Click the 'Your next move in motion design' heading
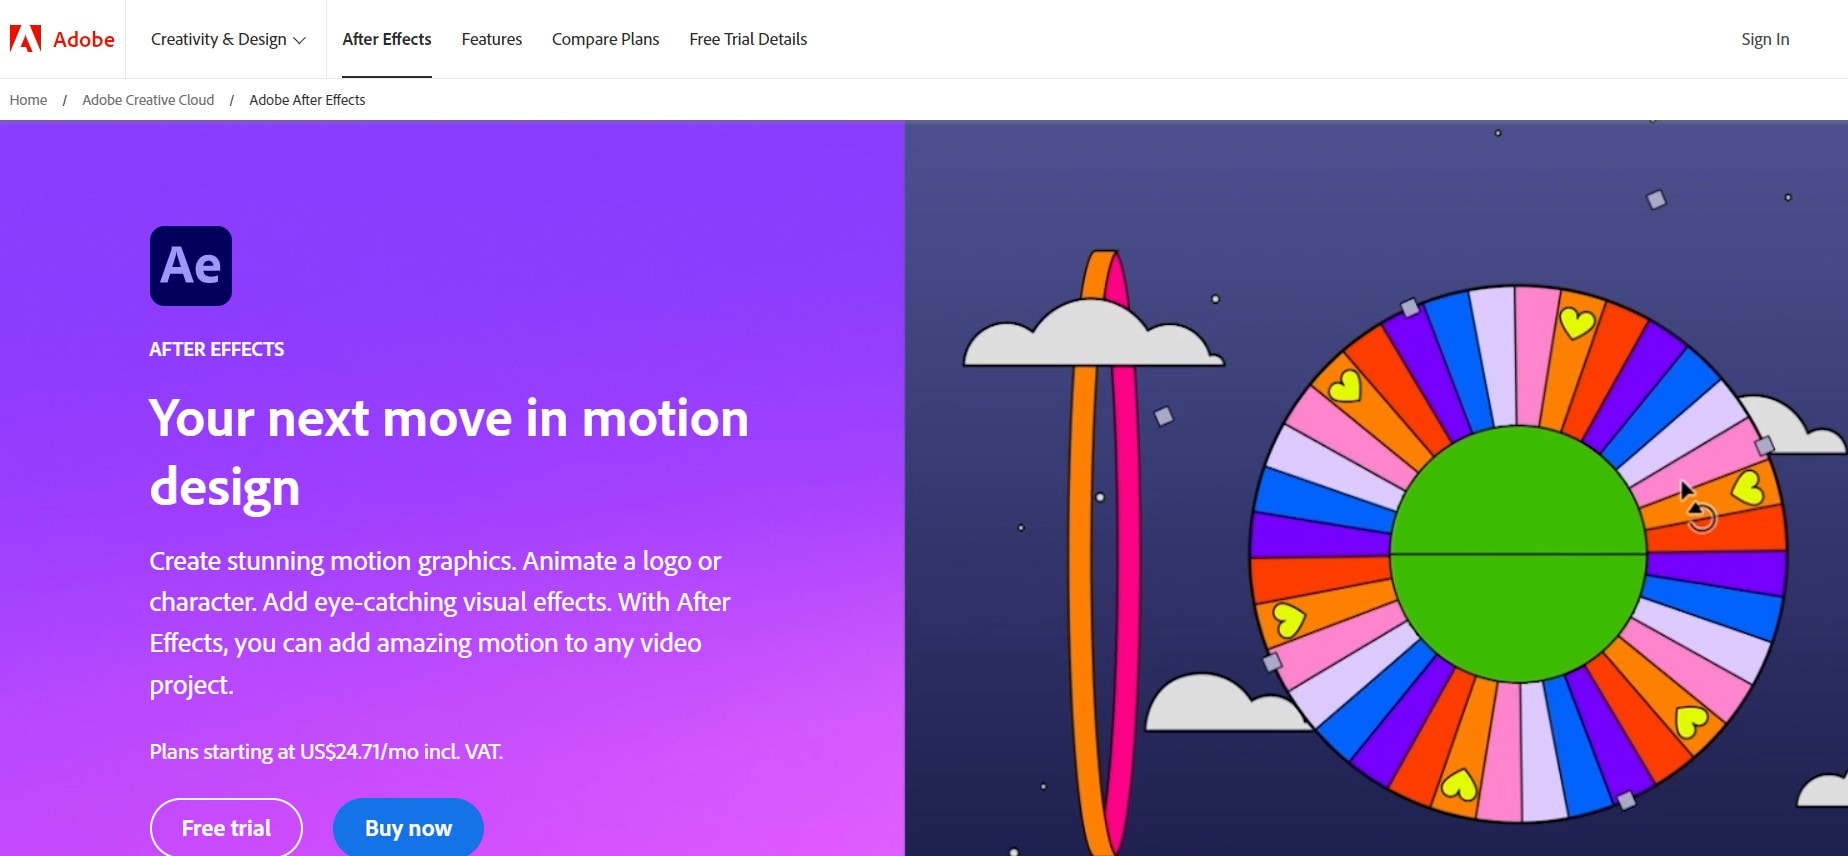Screen dimensions: 1848x856 point(449,452)
